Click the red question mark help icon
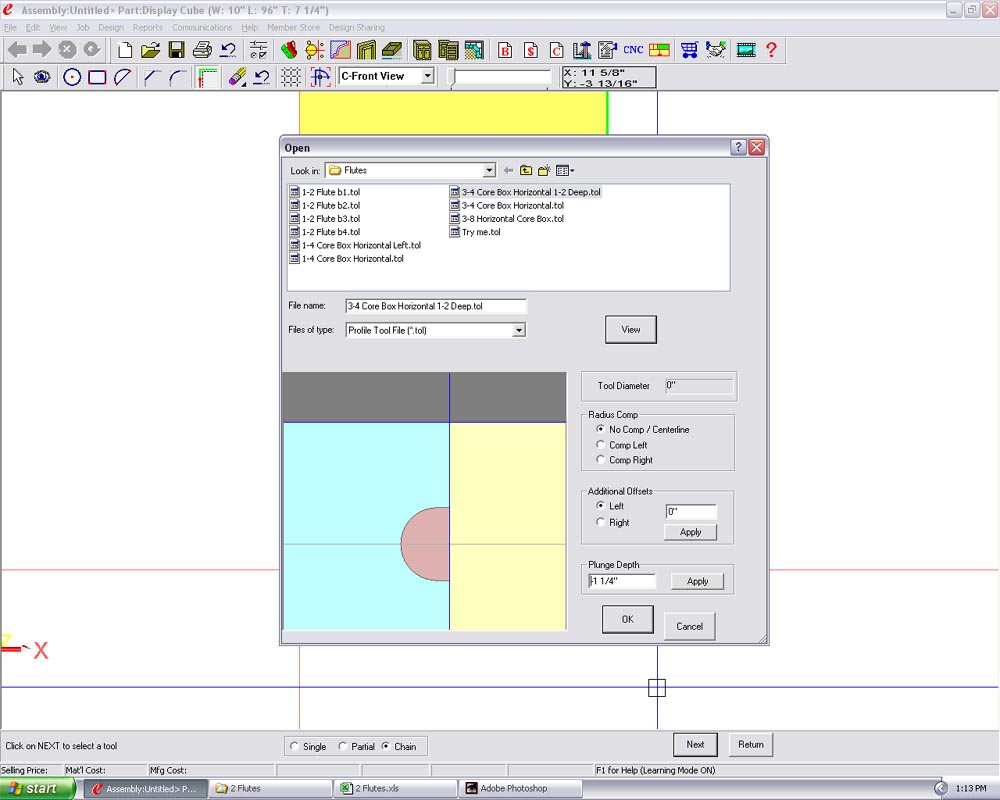 772,50
